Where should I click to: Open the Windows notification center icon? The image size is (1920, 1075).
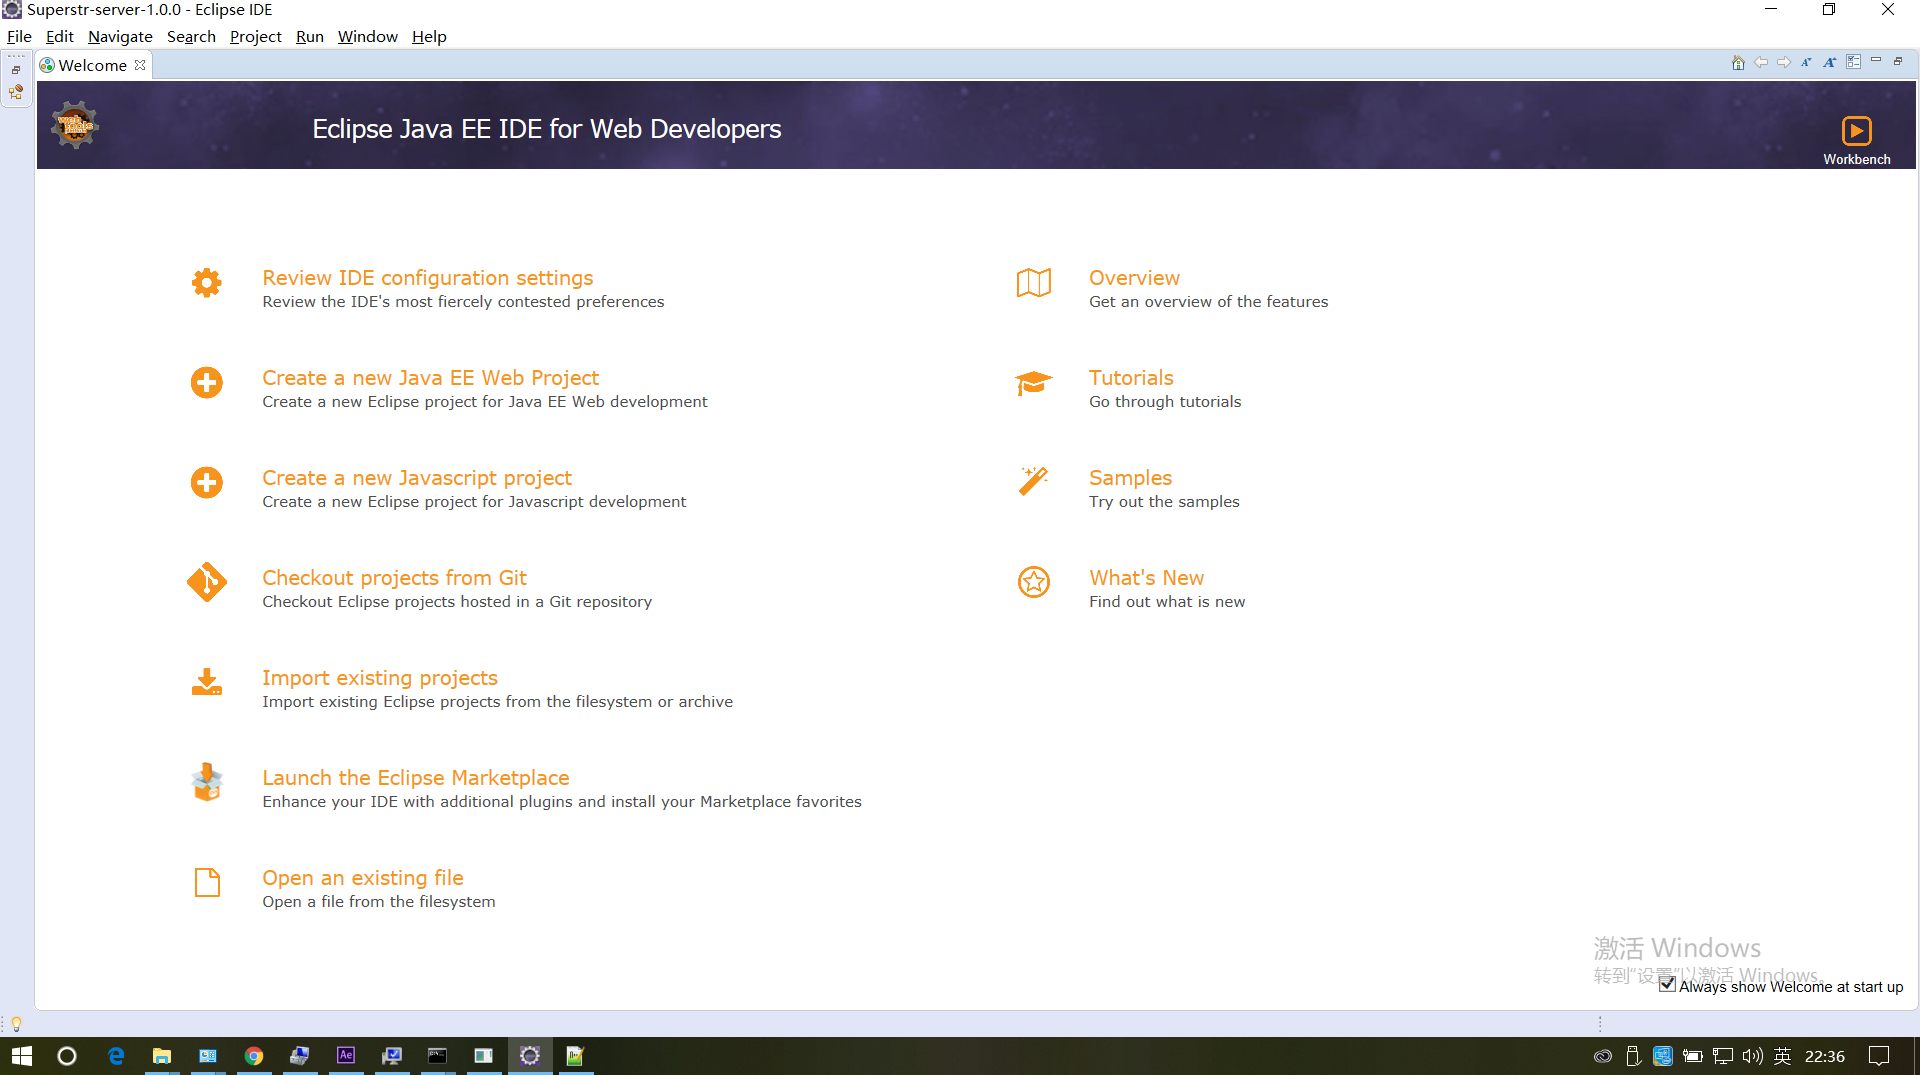1879,1056
